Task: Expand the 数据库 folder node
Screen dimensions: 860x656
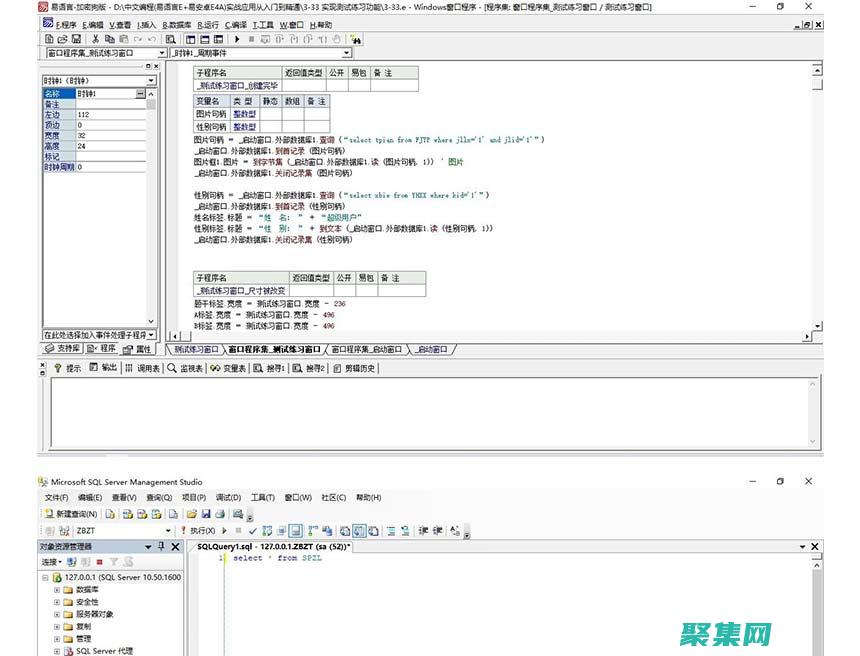Action: click(58, 590)
